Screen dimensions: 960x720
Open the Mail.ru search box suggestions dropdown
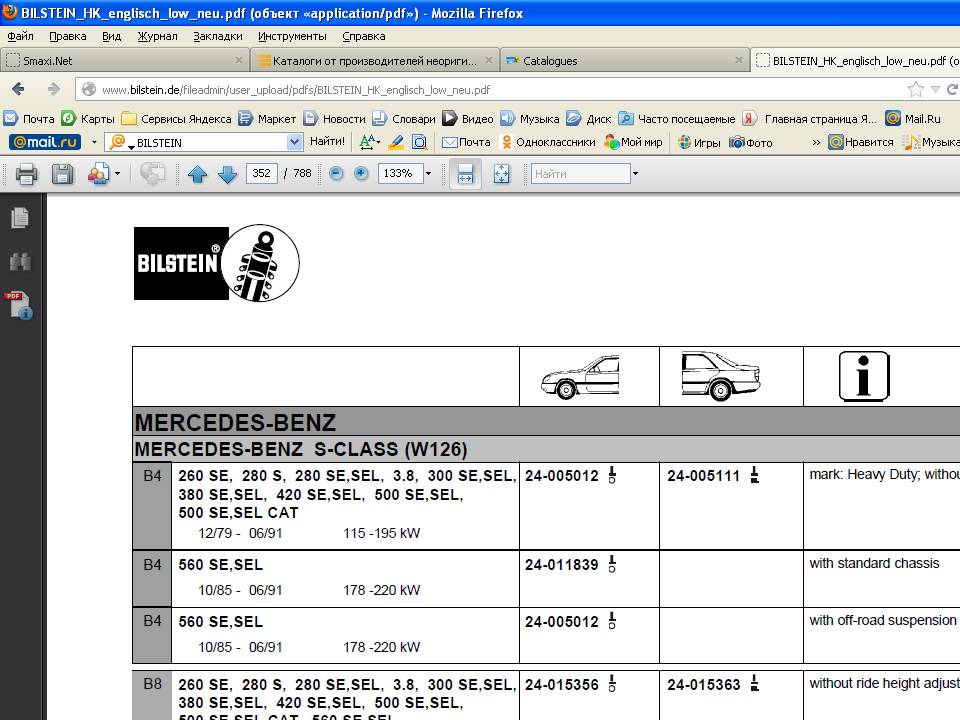(294, 142)
